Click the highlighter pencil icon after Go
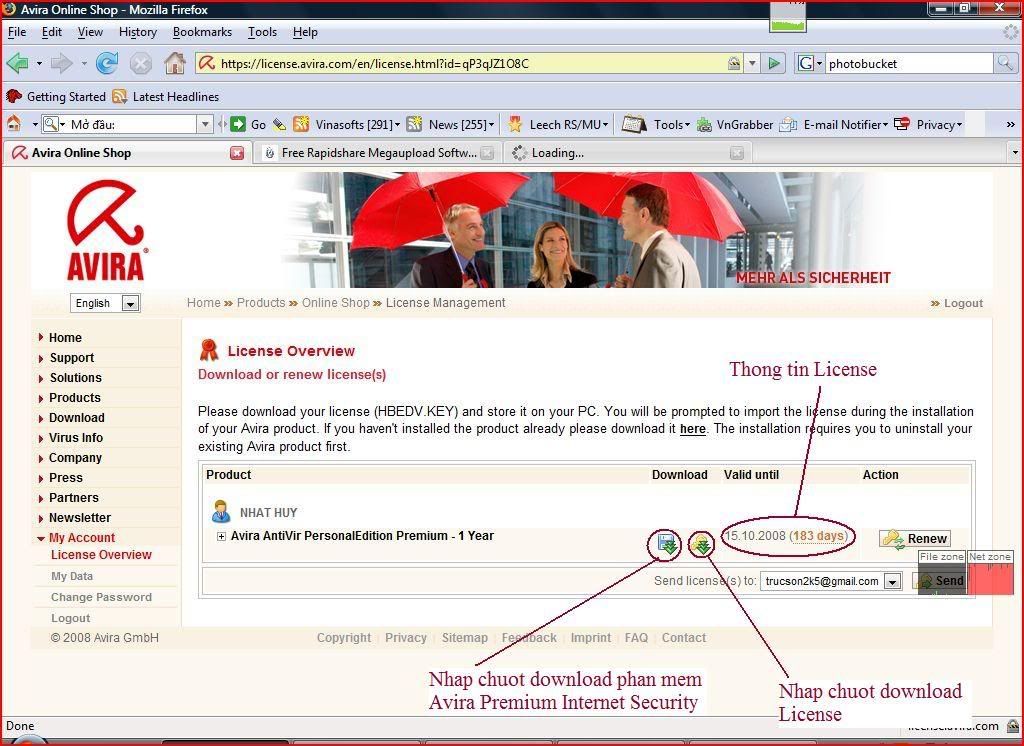 (280, 124)
